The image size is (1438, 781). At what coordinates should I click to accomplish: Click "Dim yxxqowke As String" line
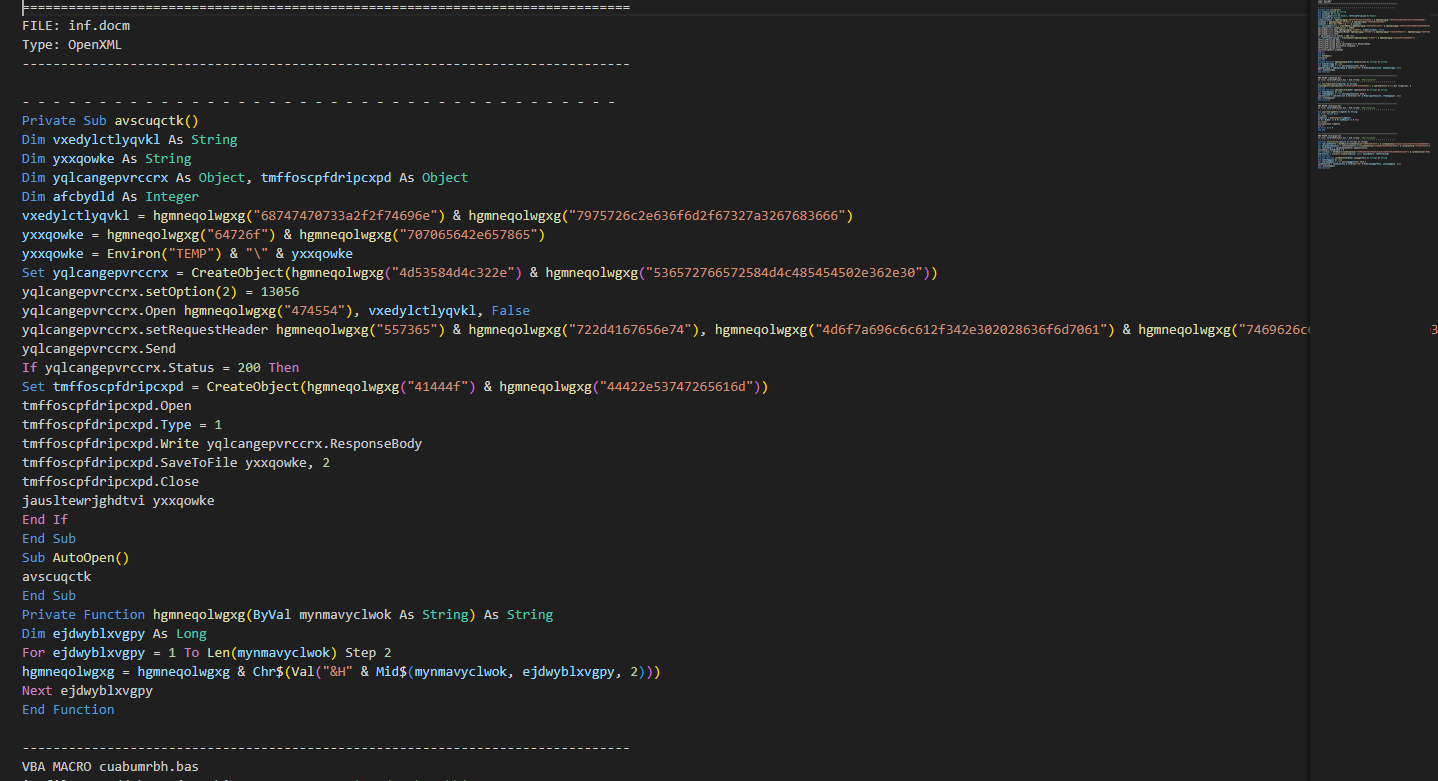pyautogui.click(x=106, y=158)
